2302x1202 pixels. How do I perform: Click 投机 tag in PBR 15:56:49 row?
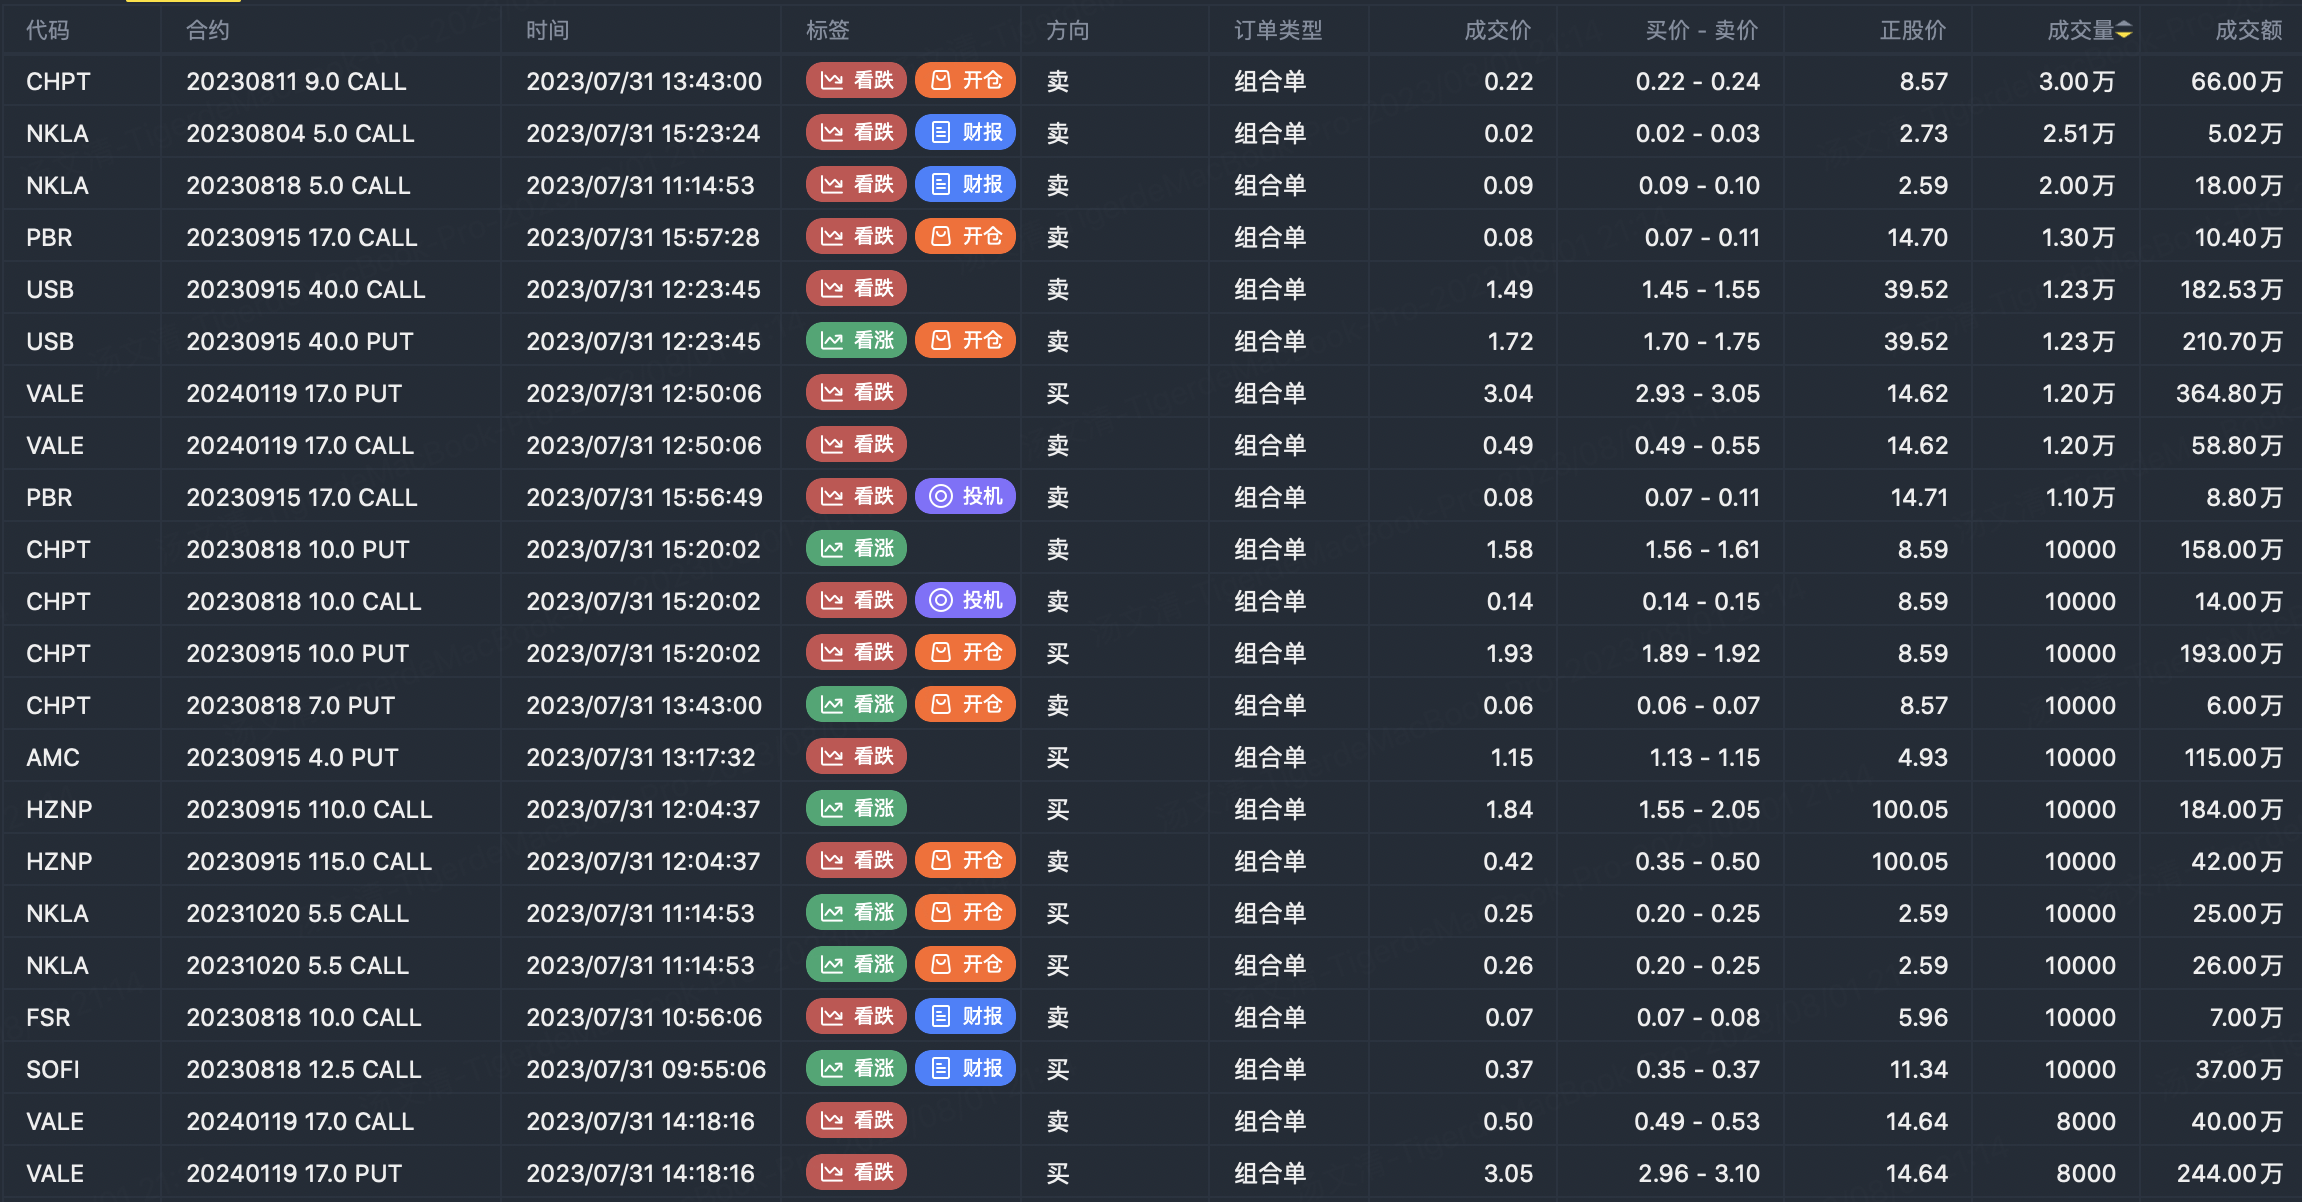(965, 497)
